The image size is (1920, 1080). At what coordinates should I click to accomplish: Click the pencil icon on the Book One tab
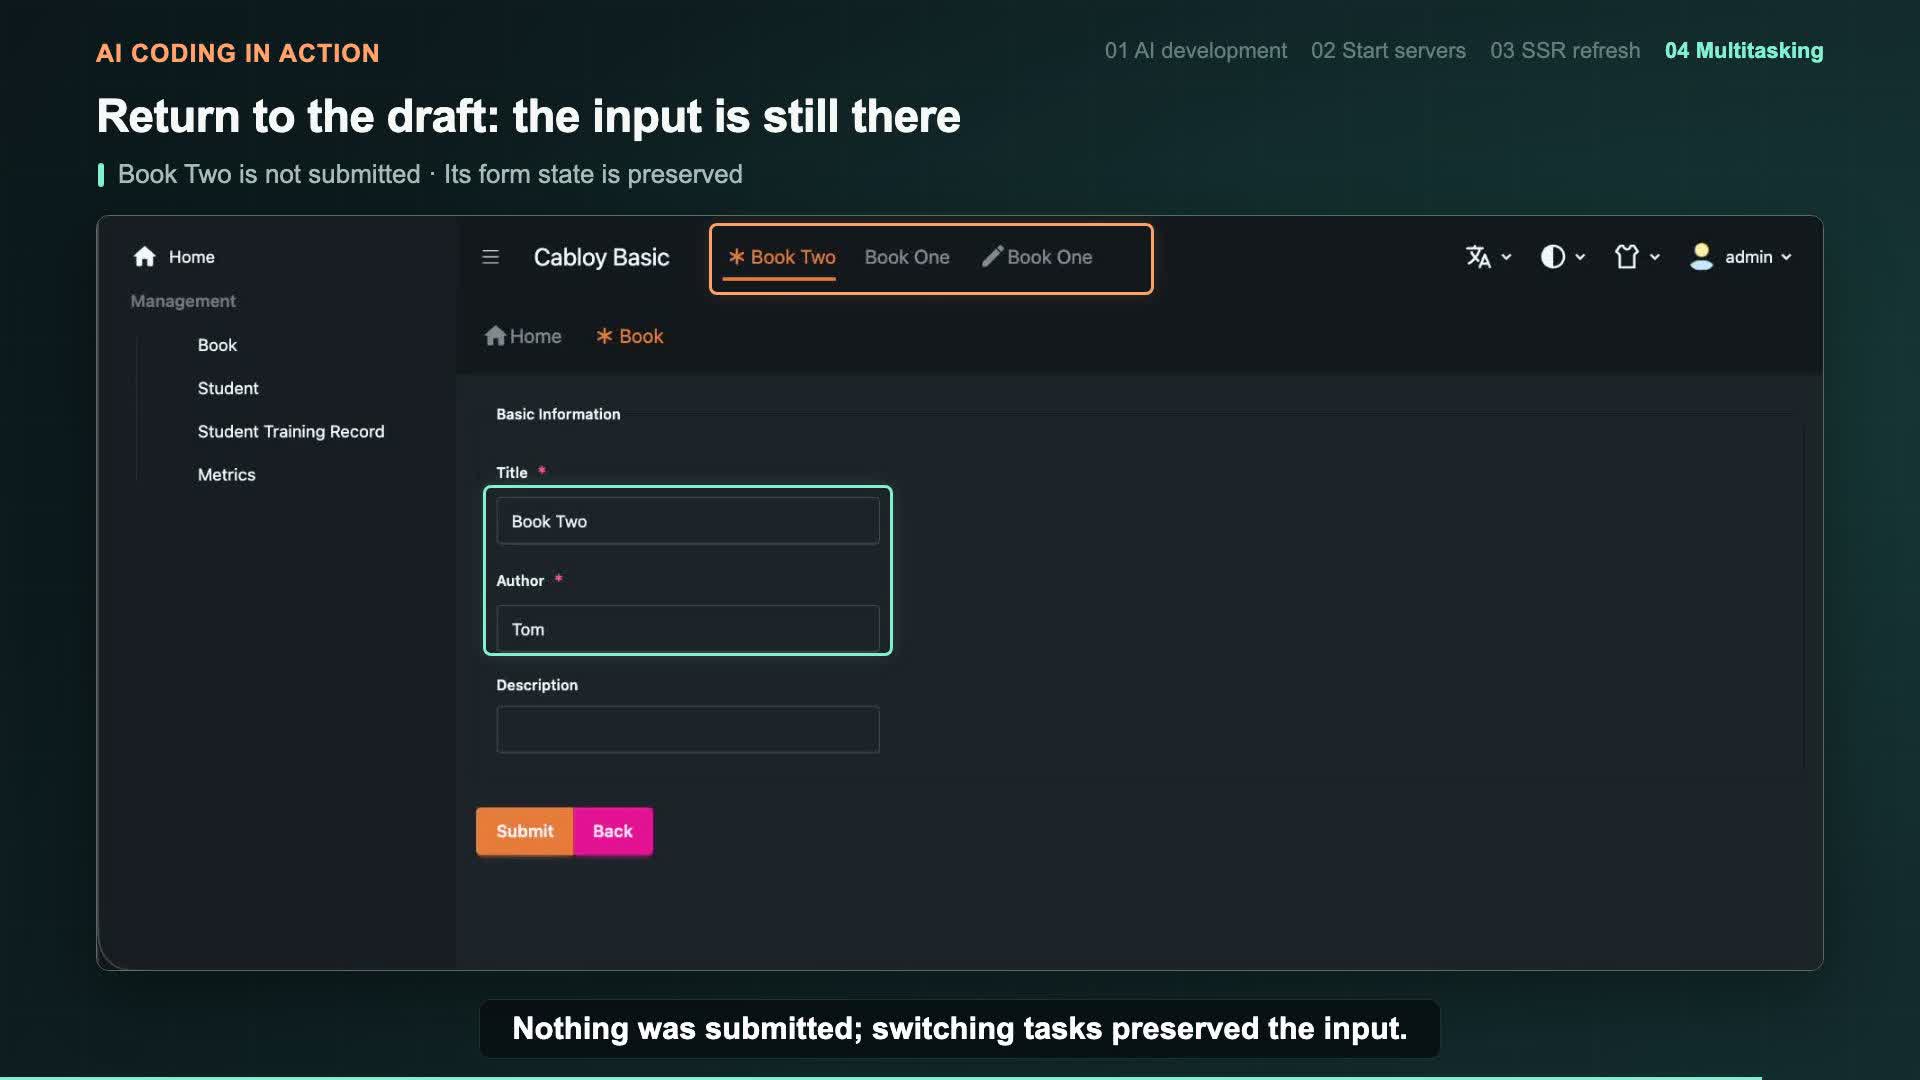tap(992, 257)
